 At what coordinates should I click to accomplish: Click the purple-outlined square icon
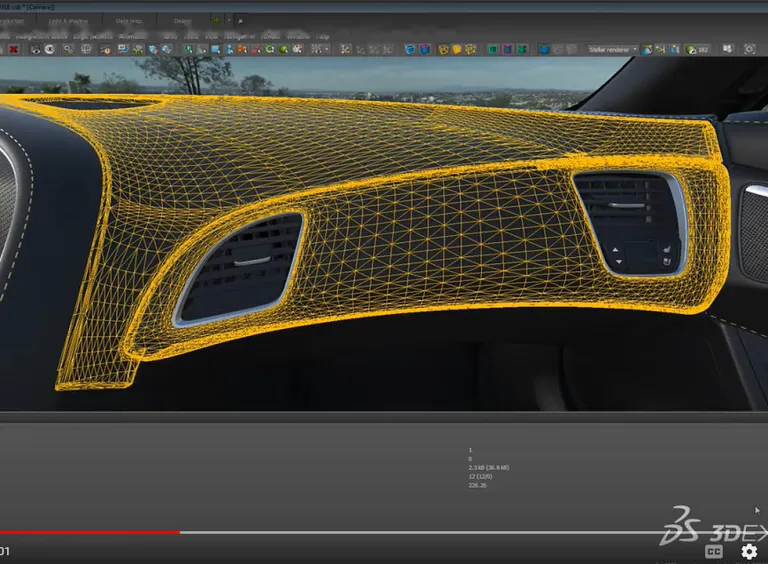[x=507, y=49]
